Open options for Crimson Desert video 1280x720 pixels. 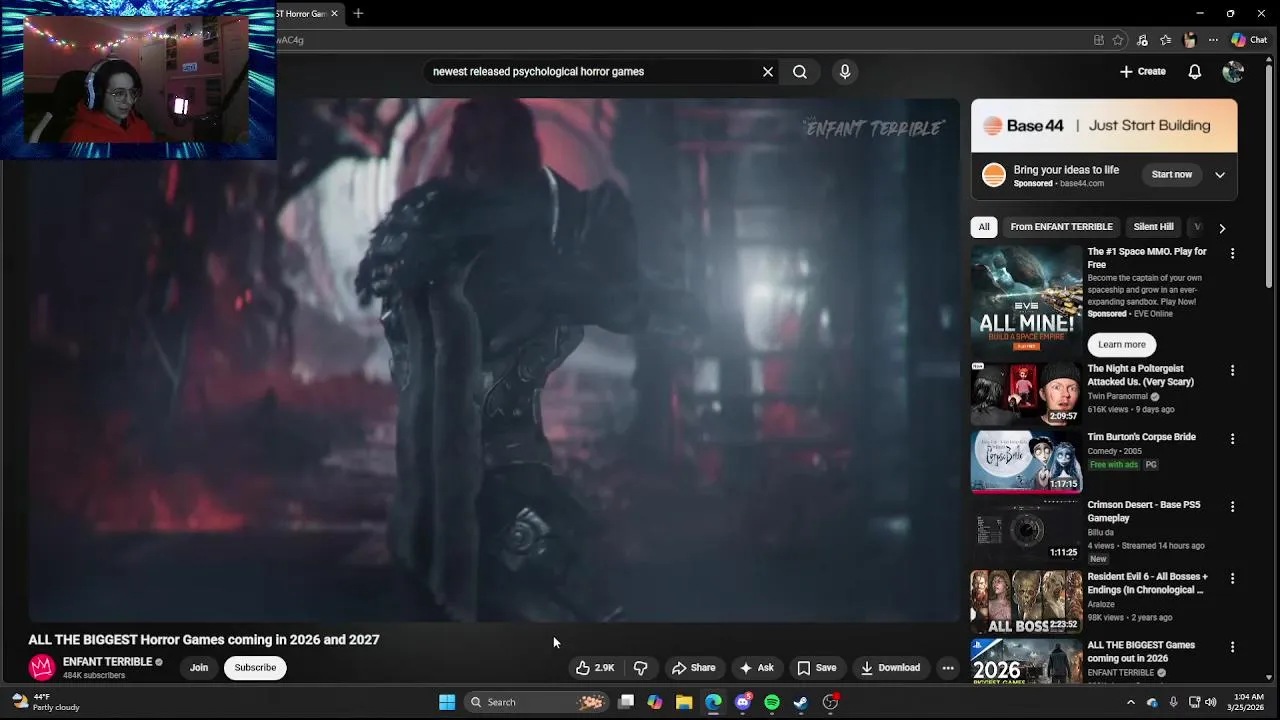1232,507
